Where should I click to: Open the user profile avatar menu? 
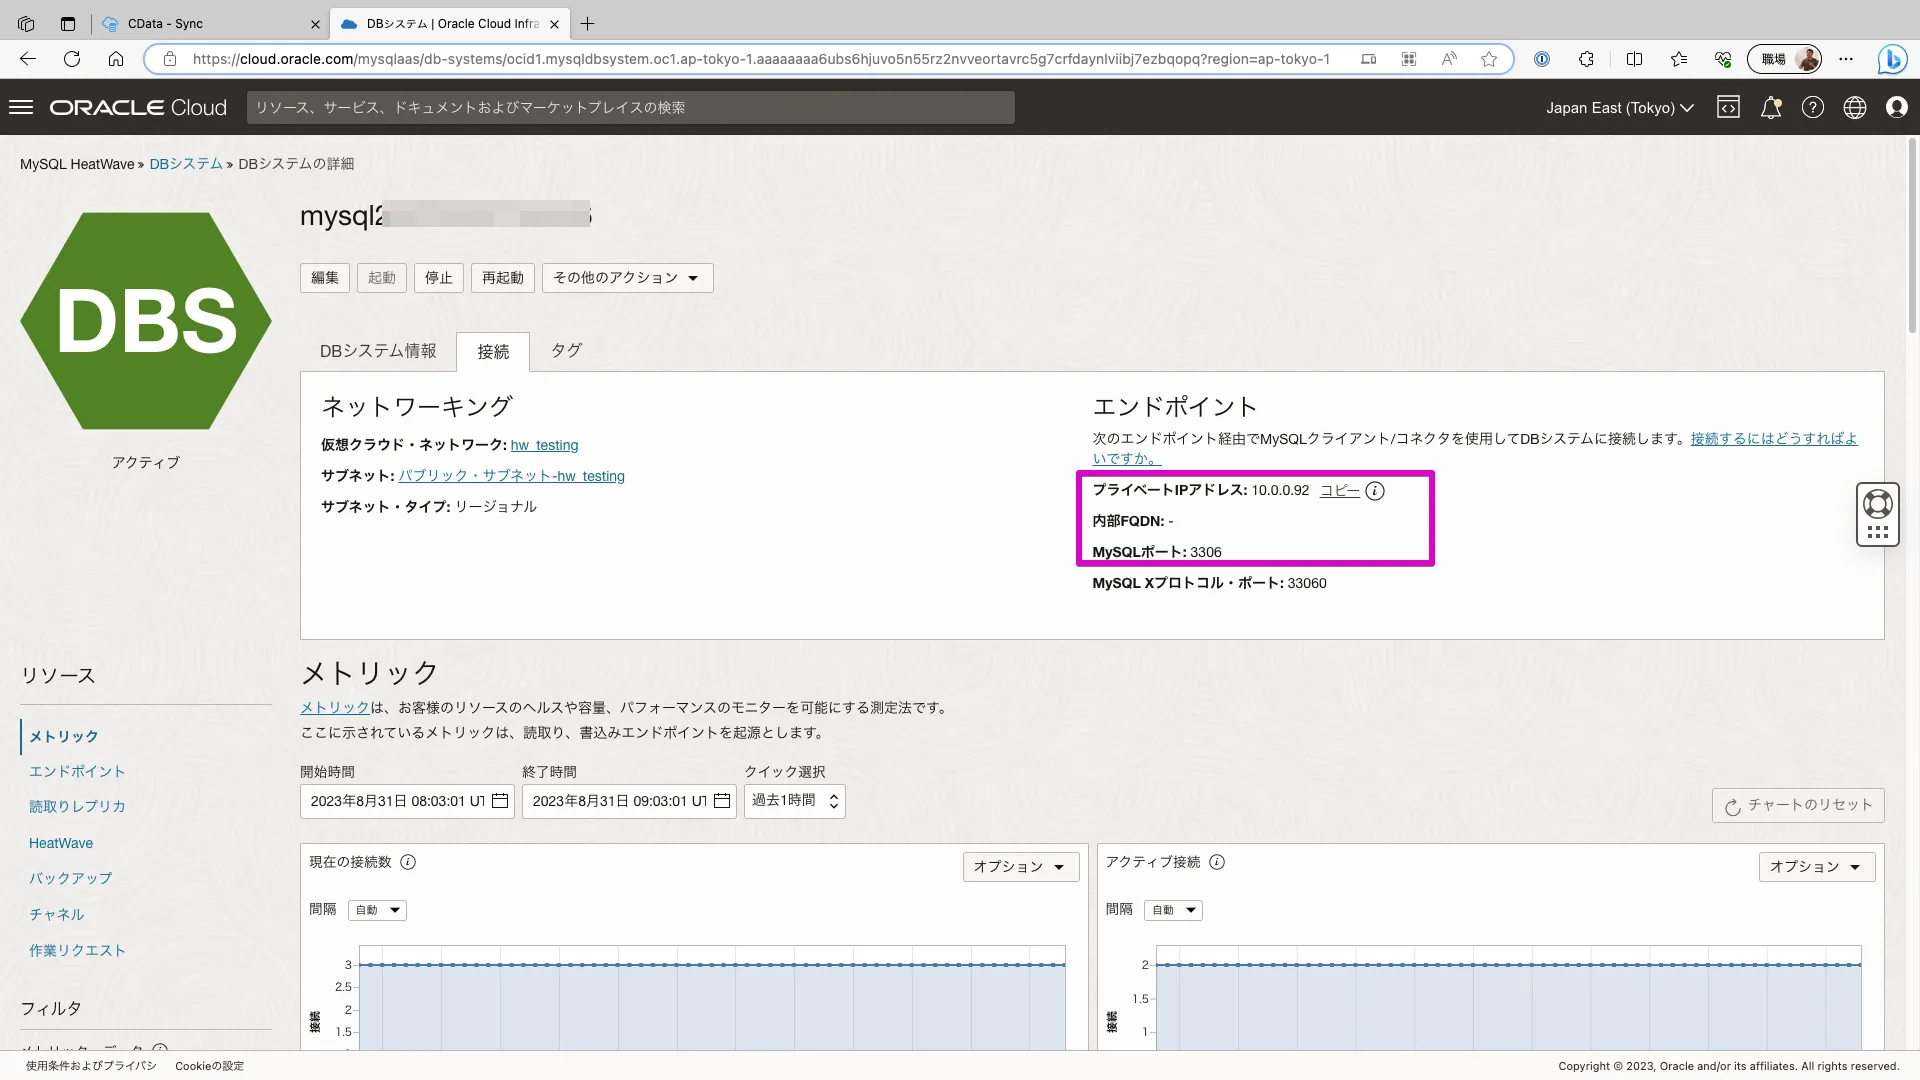pos(1897,107)
